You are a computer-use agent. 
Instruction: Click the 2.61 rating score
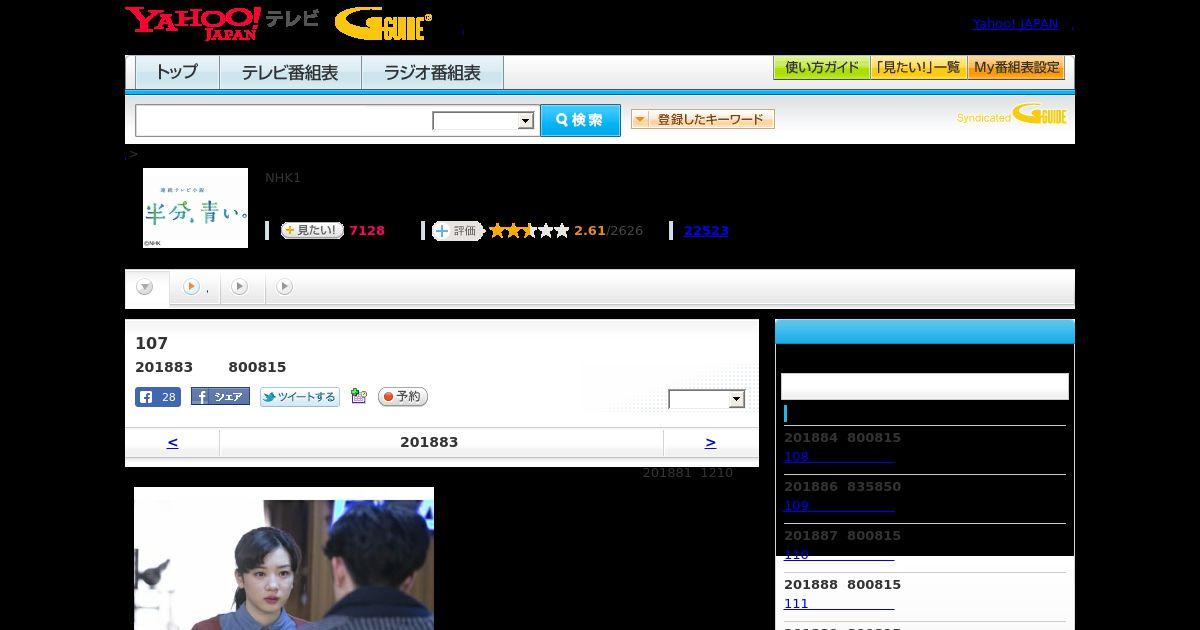590,231
